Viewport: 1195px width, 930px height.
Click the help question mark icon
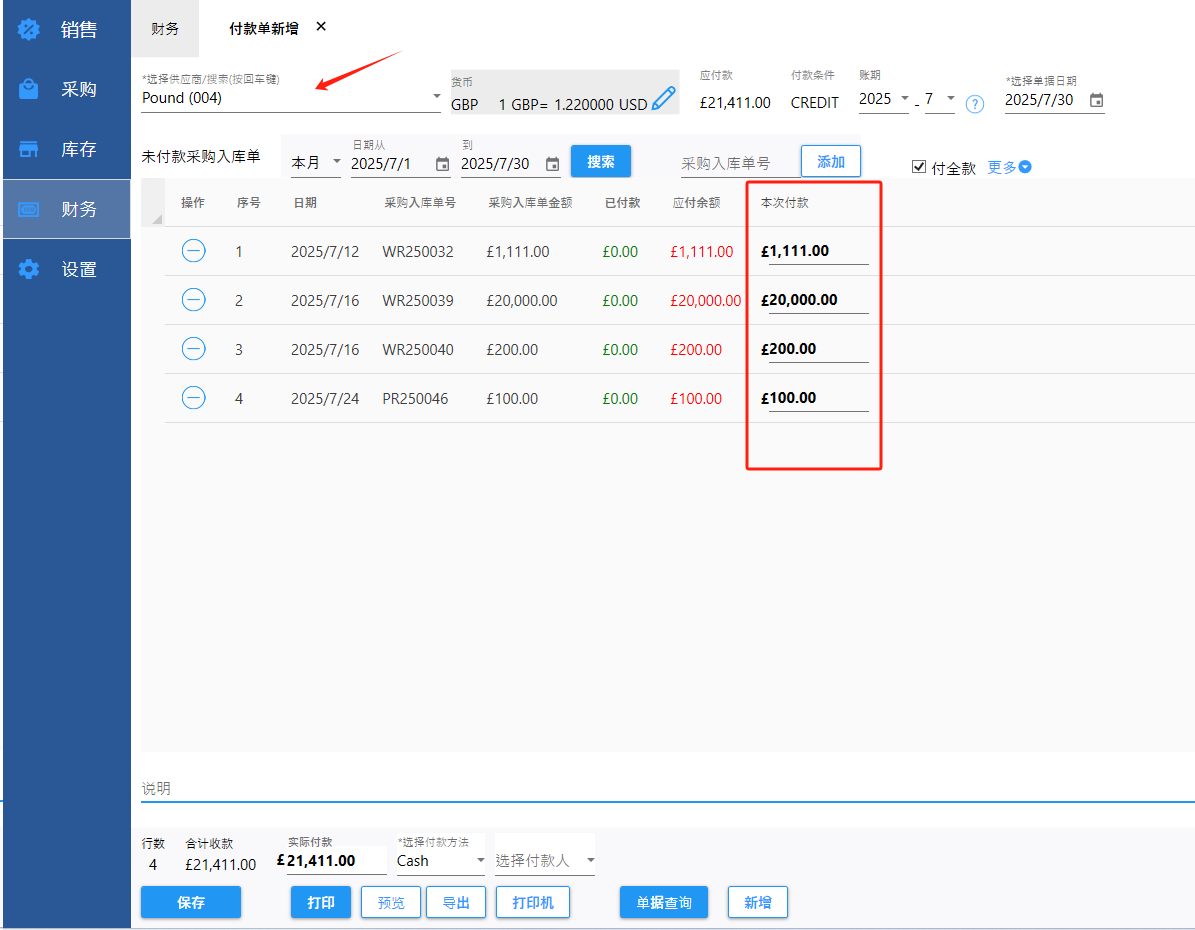(975, 104)
